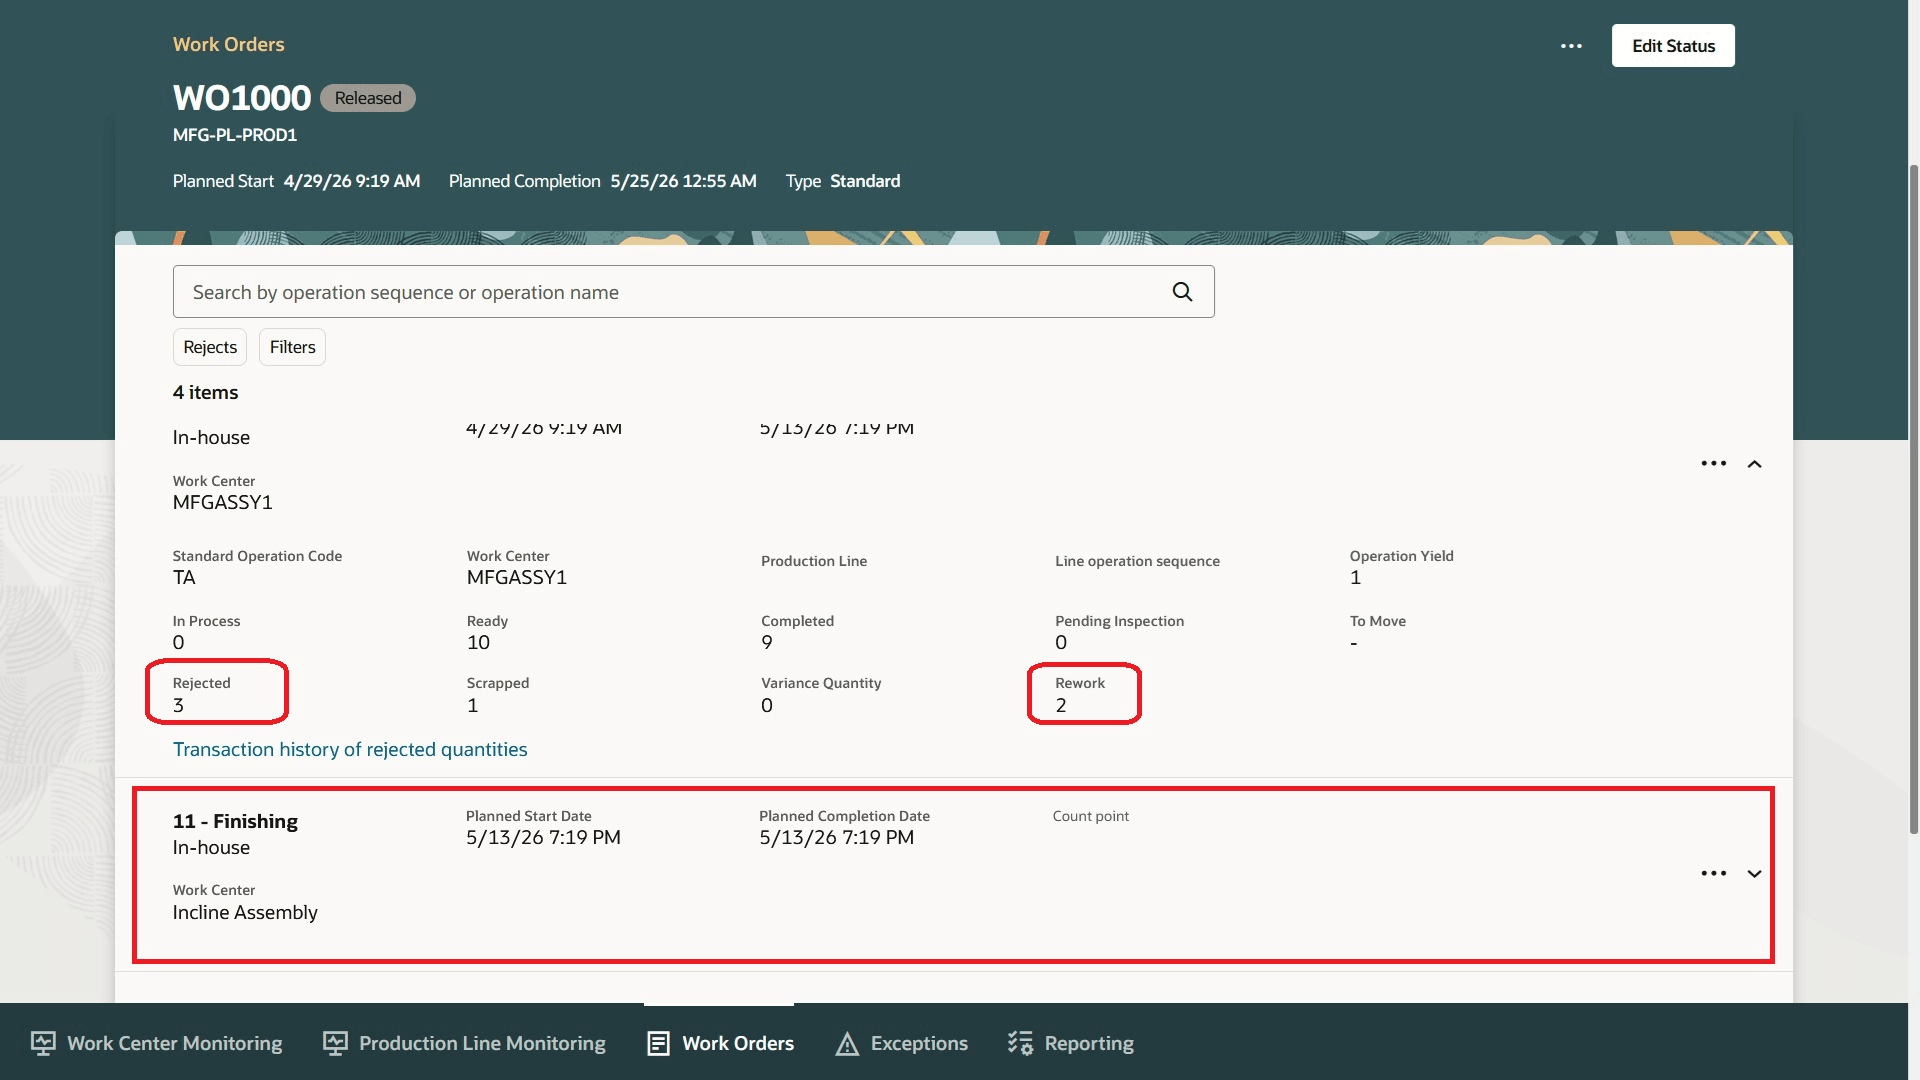Image resolution: width=1920 pixels, height=1080 pixels.
Task: Expand the 11 - Finishing operation row
Action: (1754, 874)
